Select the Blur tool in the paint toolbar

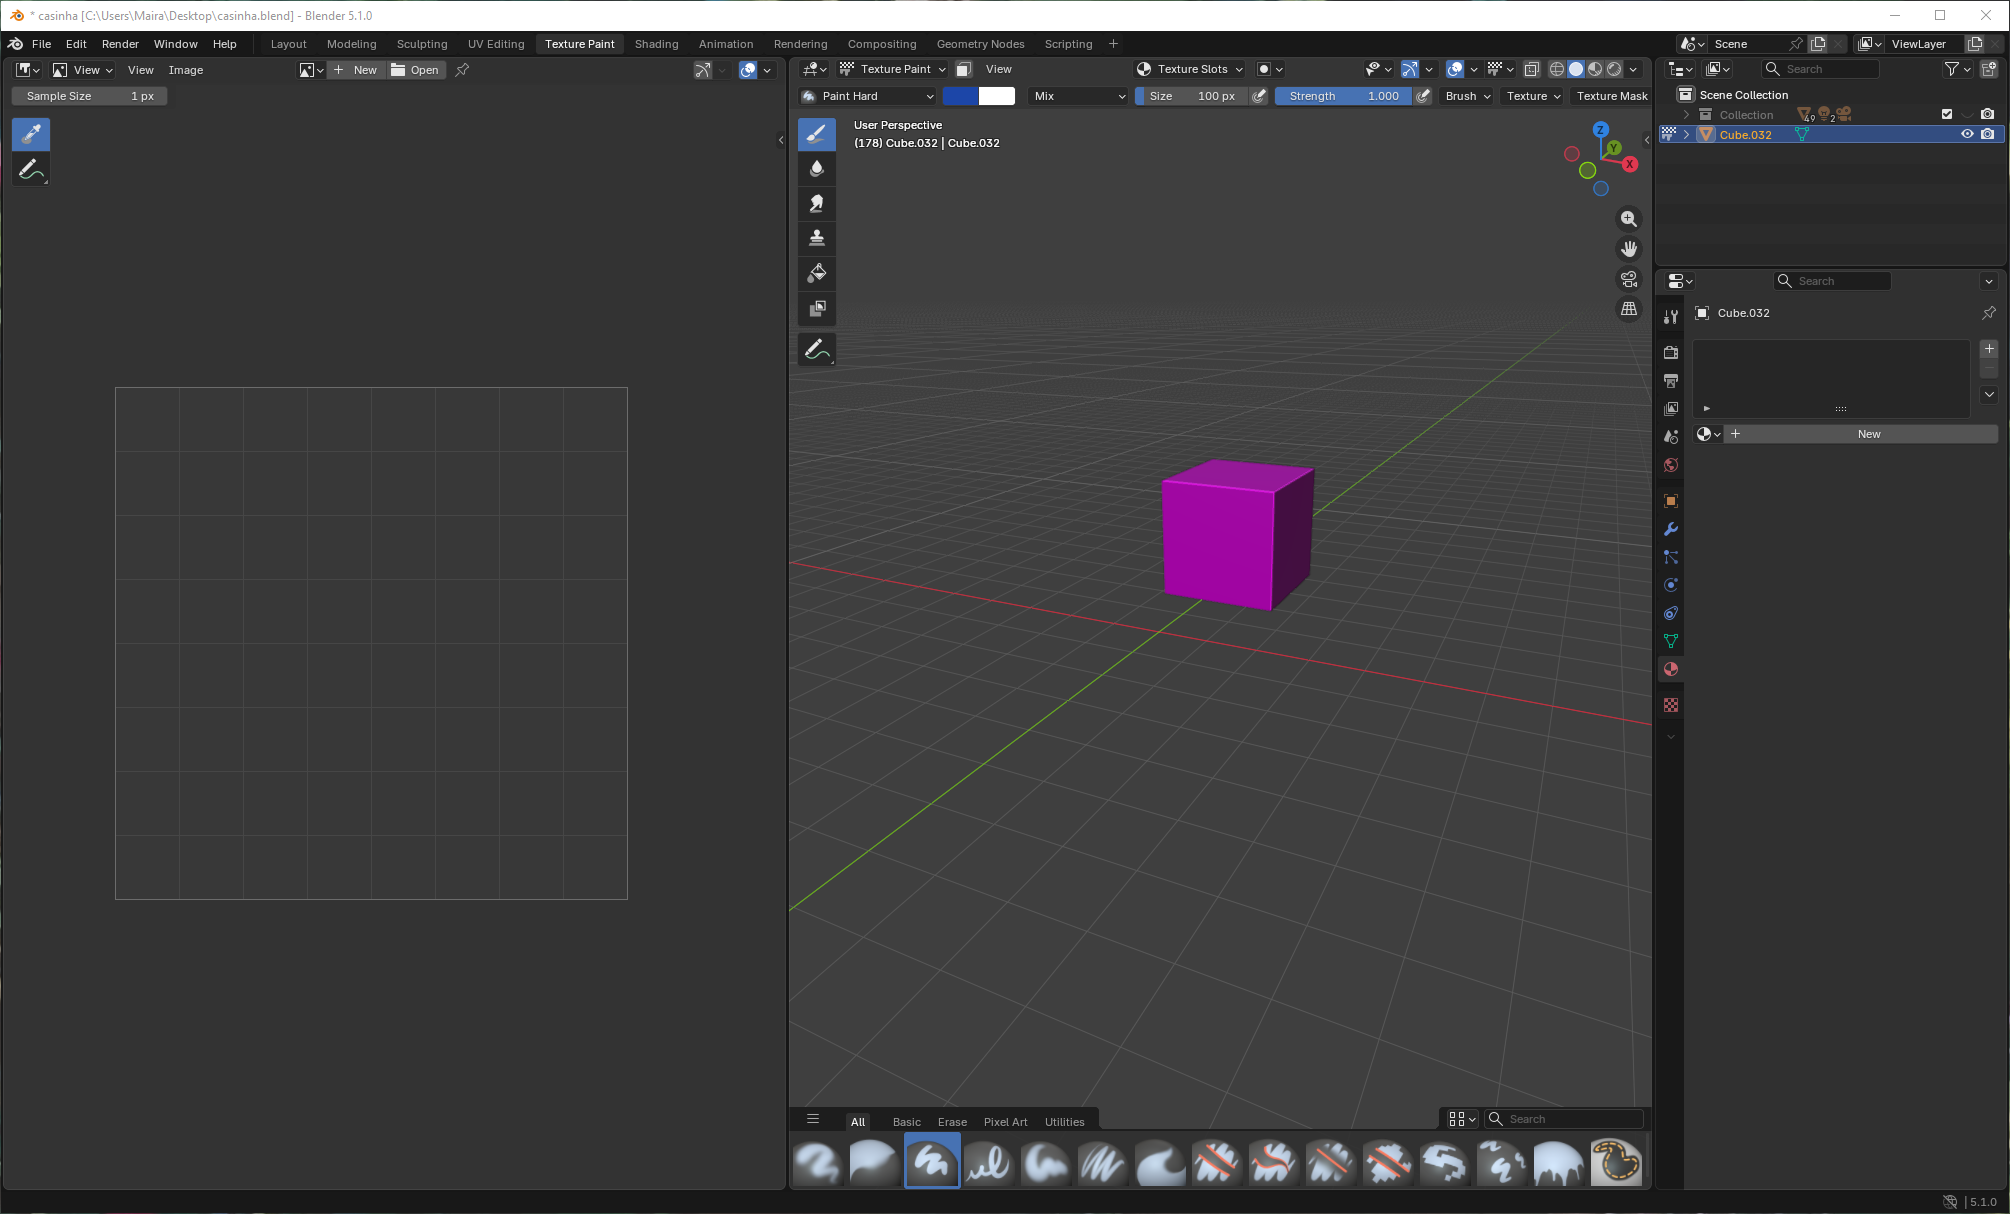[x=817, y=169]
